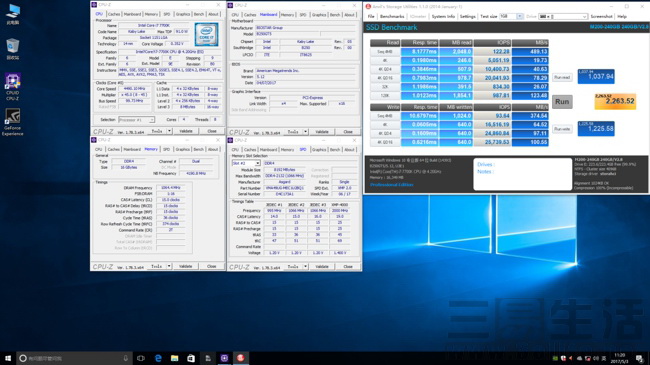Click the Cortana microphone icon
Screen dimensions: 650x365
[x=126, y=358]
